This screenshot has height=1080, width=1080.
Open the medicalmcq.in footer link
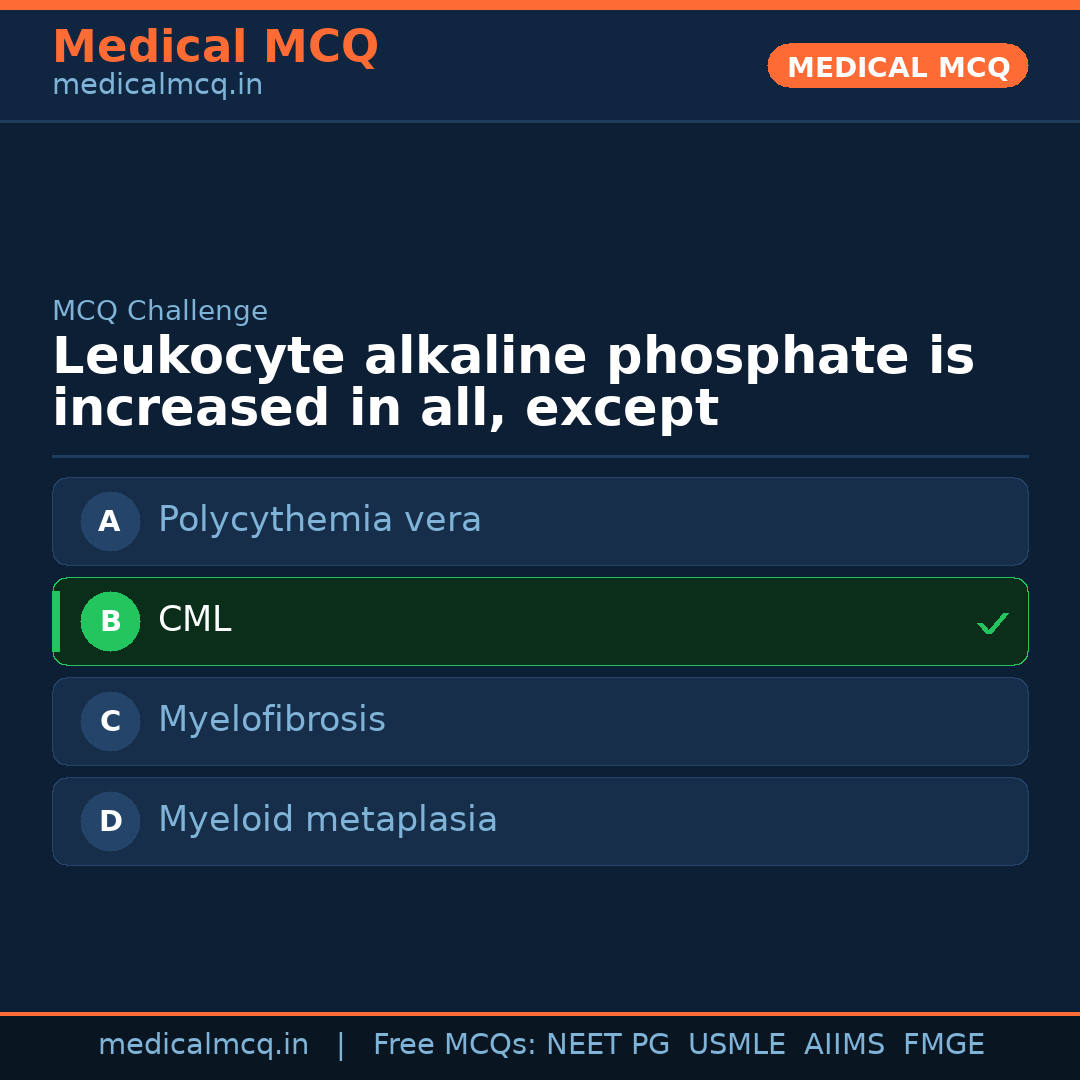click(x=203, y=1045)
